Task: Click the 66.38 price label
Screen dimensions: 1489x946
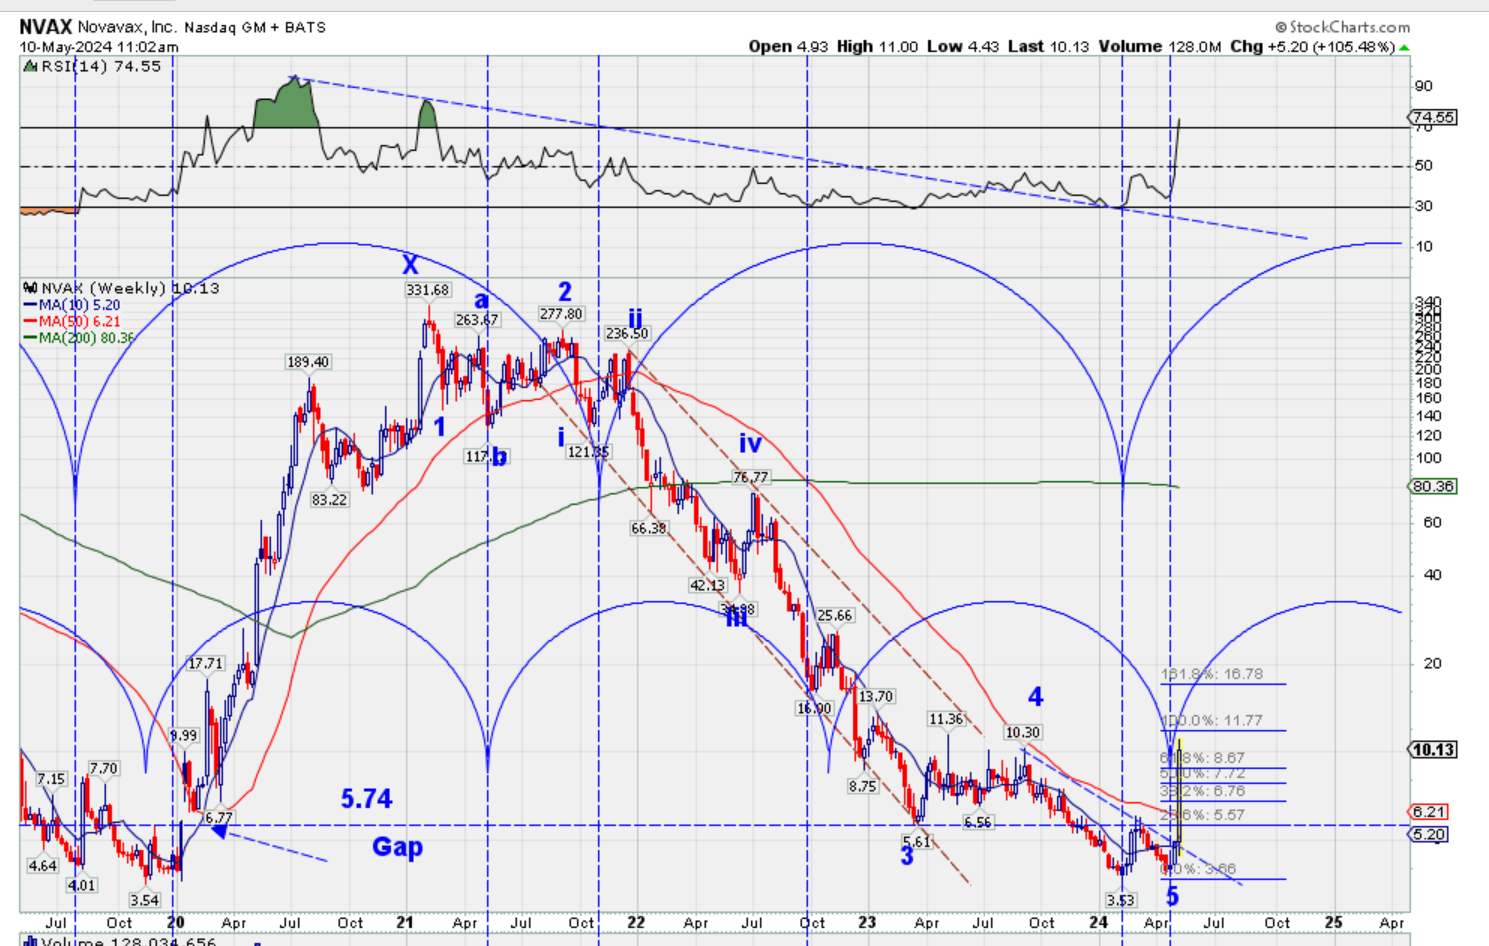Action: 649,528
